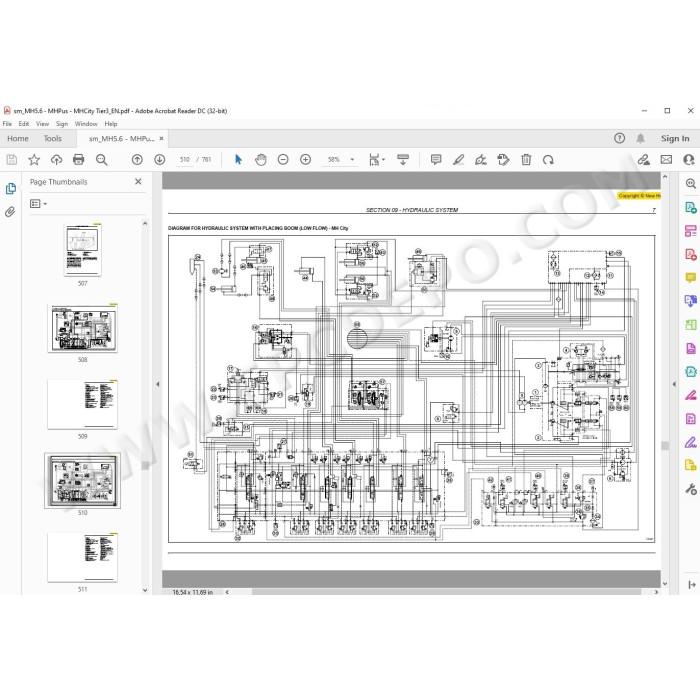700x700 pixels.
Task: Open the Sign menu
Action: (x=62, y=124)
